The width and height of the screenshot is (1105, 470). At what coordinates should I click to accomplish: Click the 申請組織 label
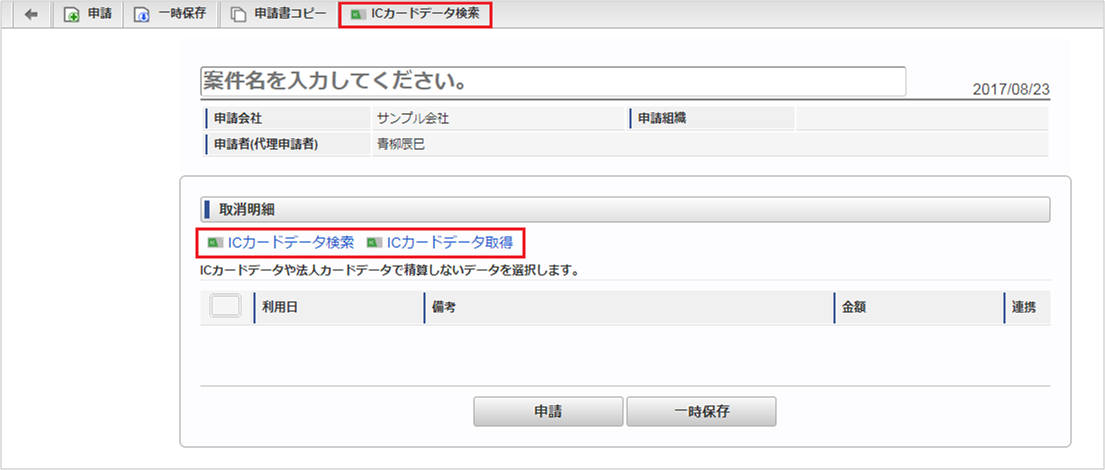click(662, 118)
